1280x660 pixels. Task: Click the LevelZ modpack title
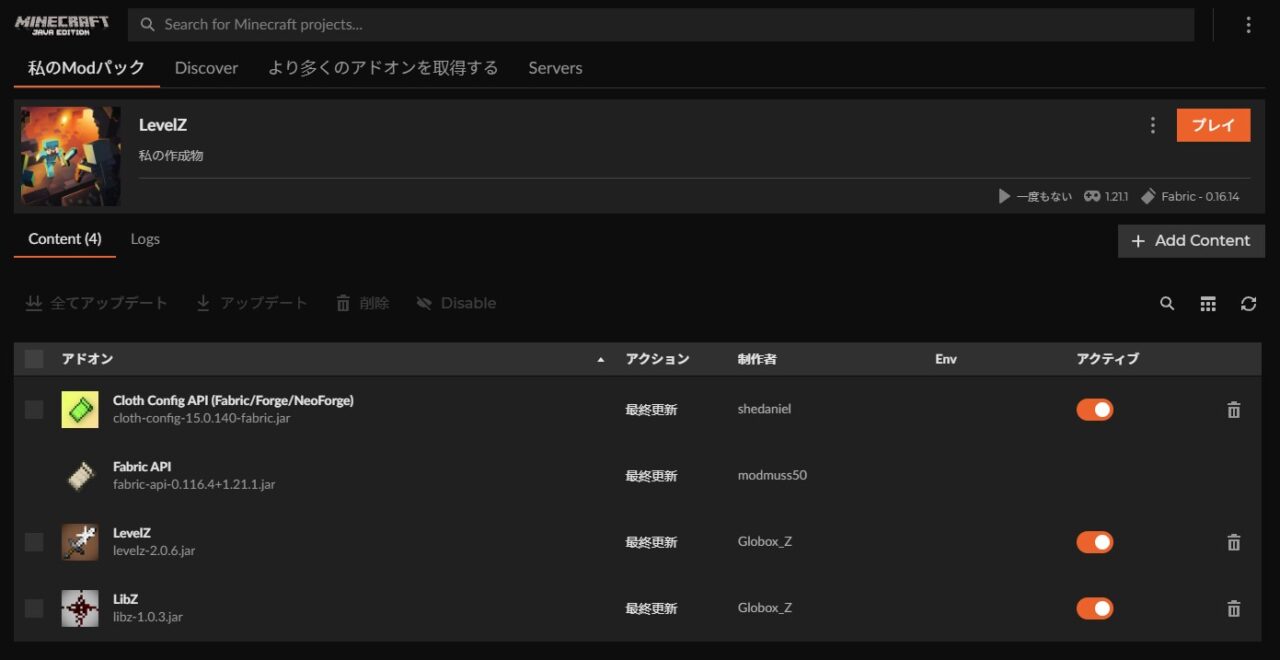pos(163,125)
